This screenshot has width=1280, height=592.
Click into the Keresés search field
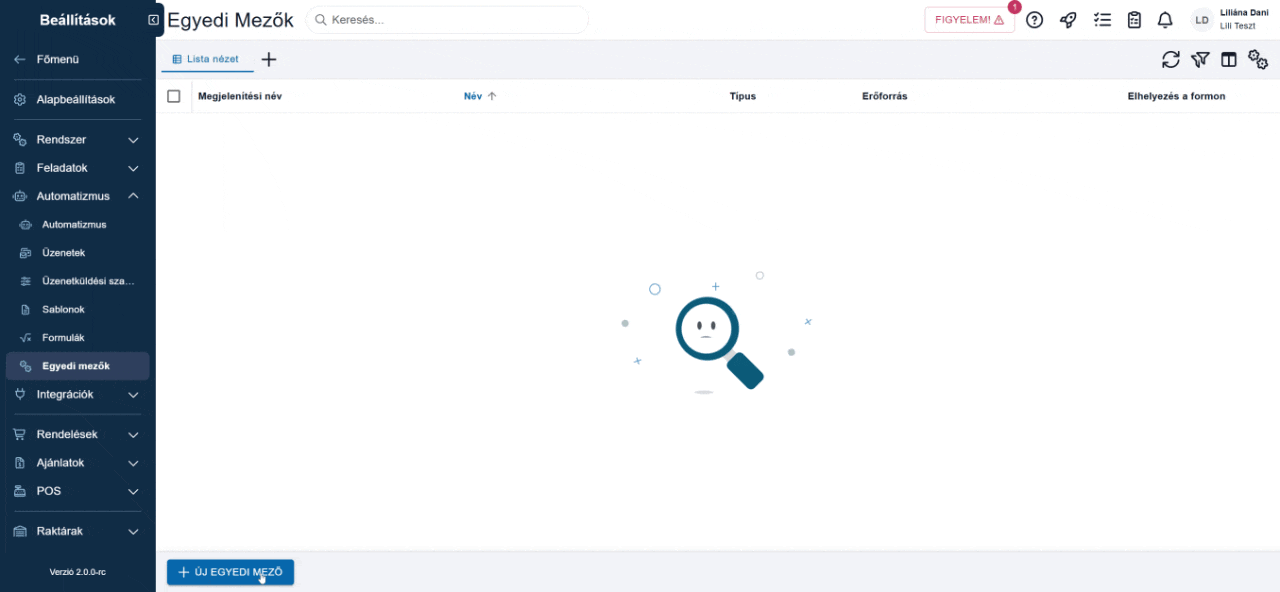coord(450,20)
